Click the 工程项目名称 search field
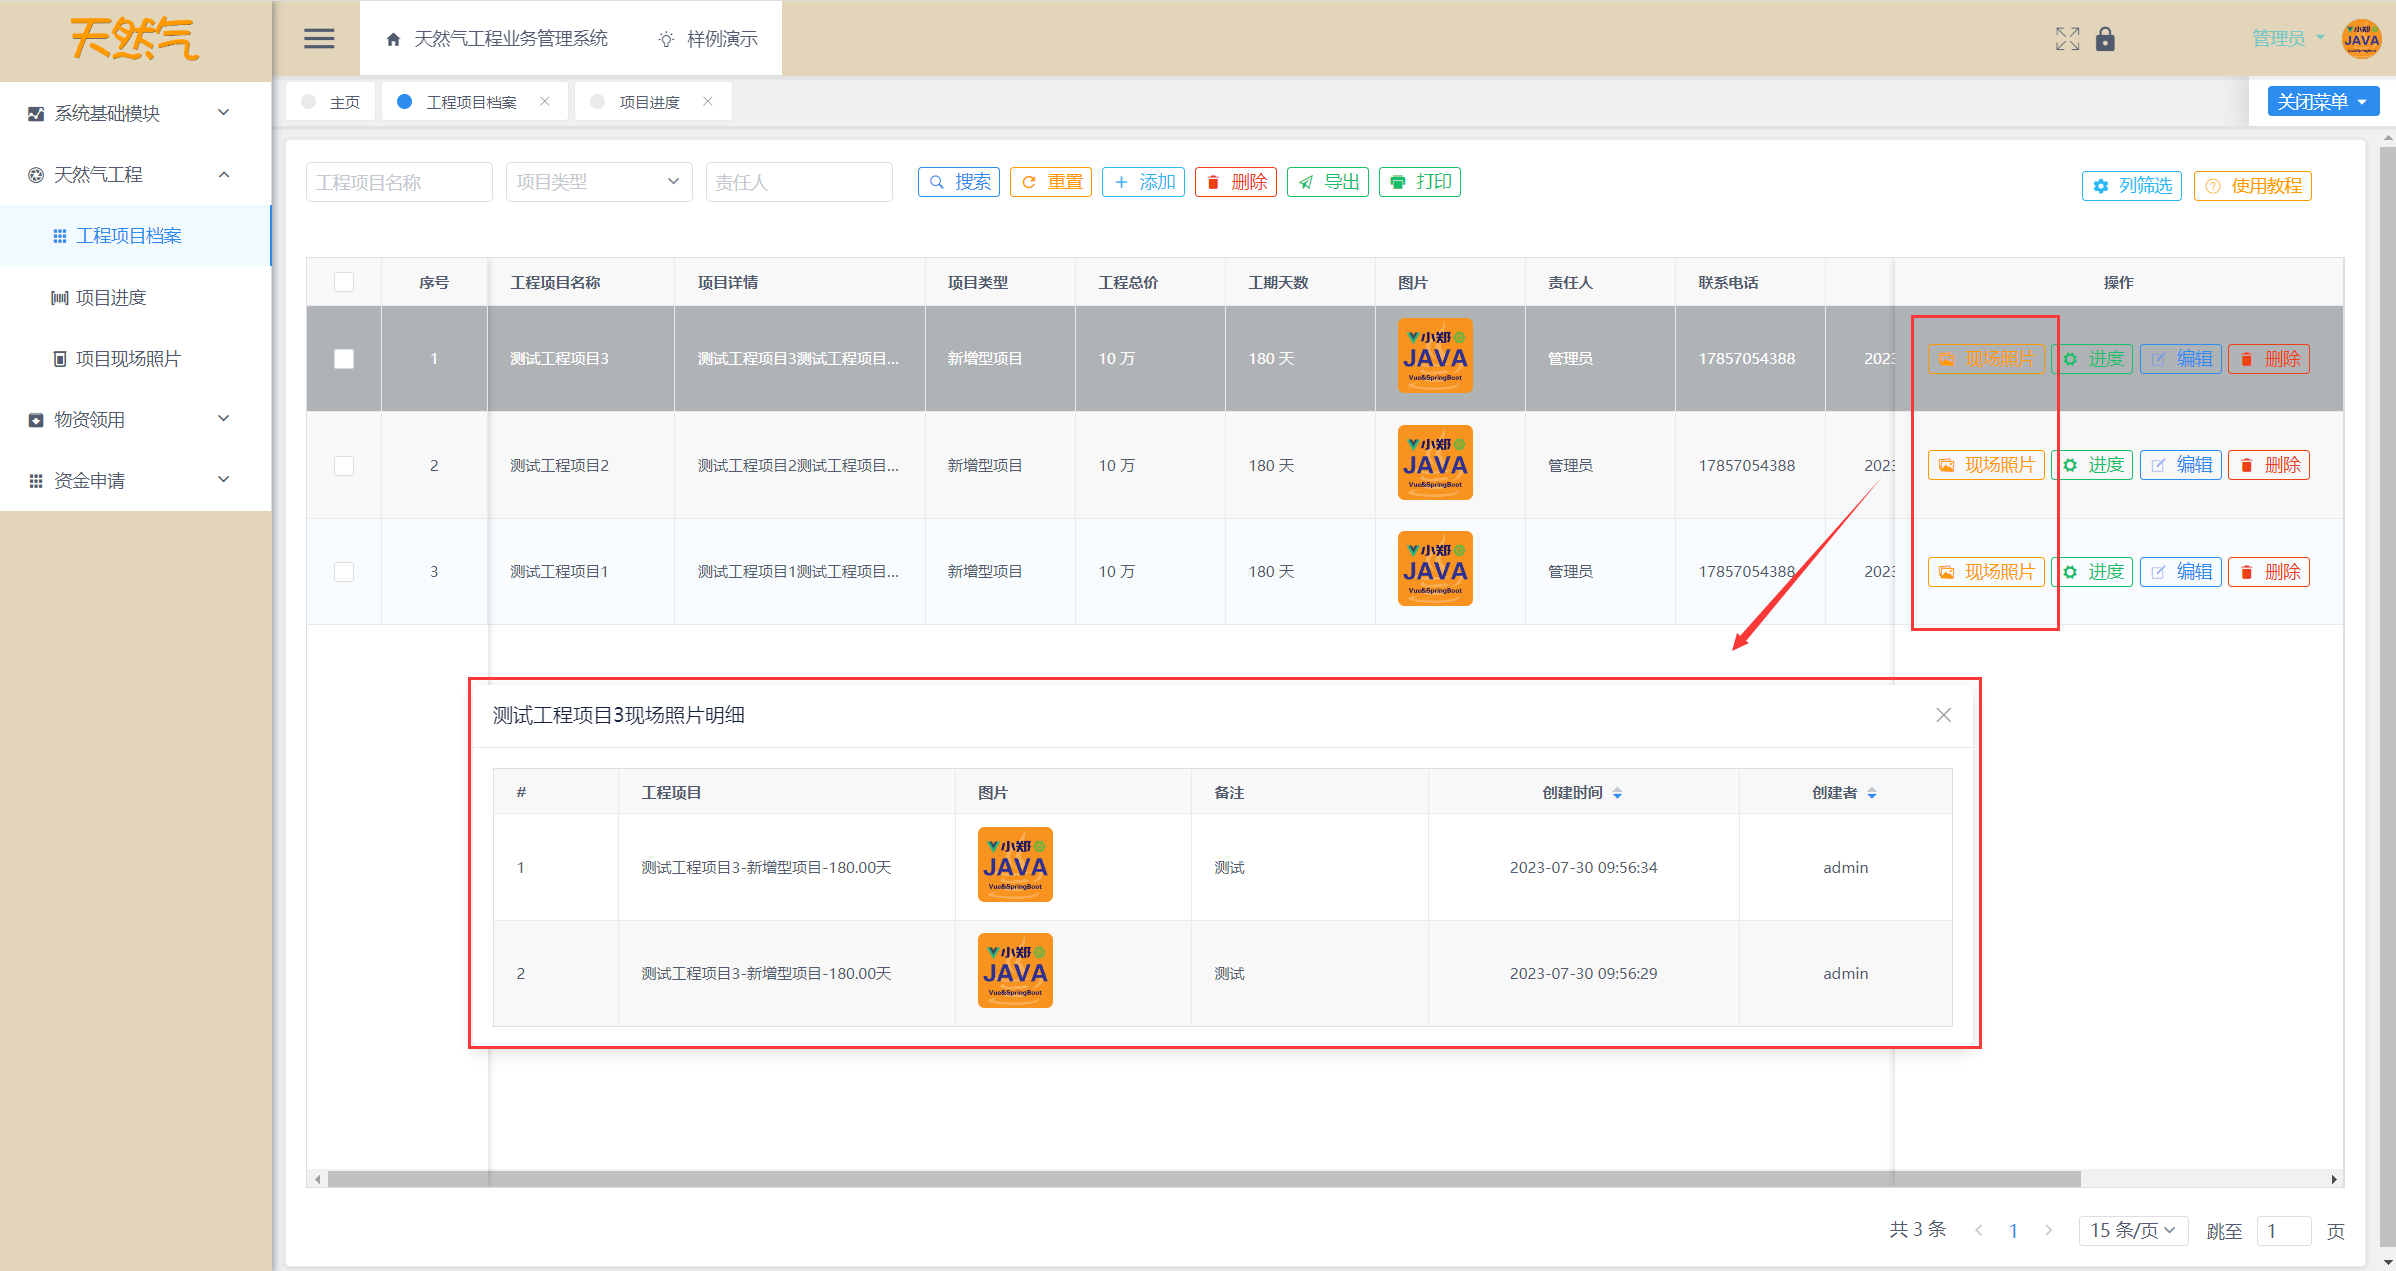Image resolution: width=2396 pixels, height=1271 pixels. click(398, 182)
